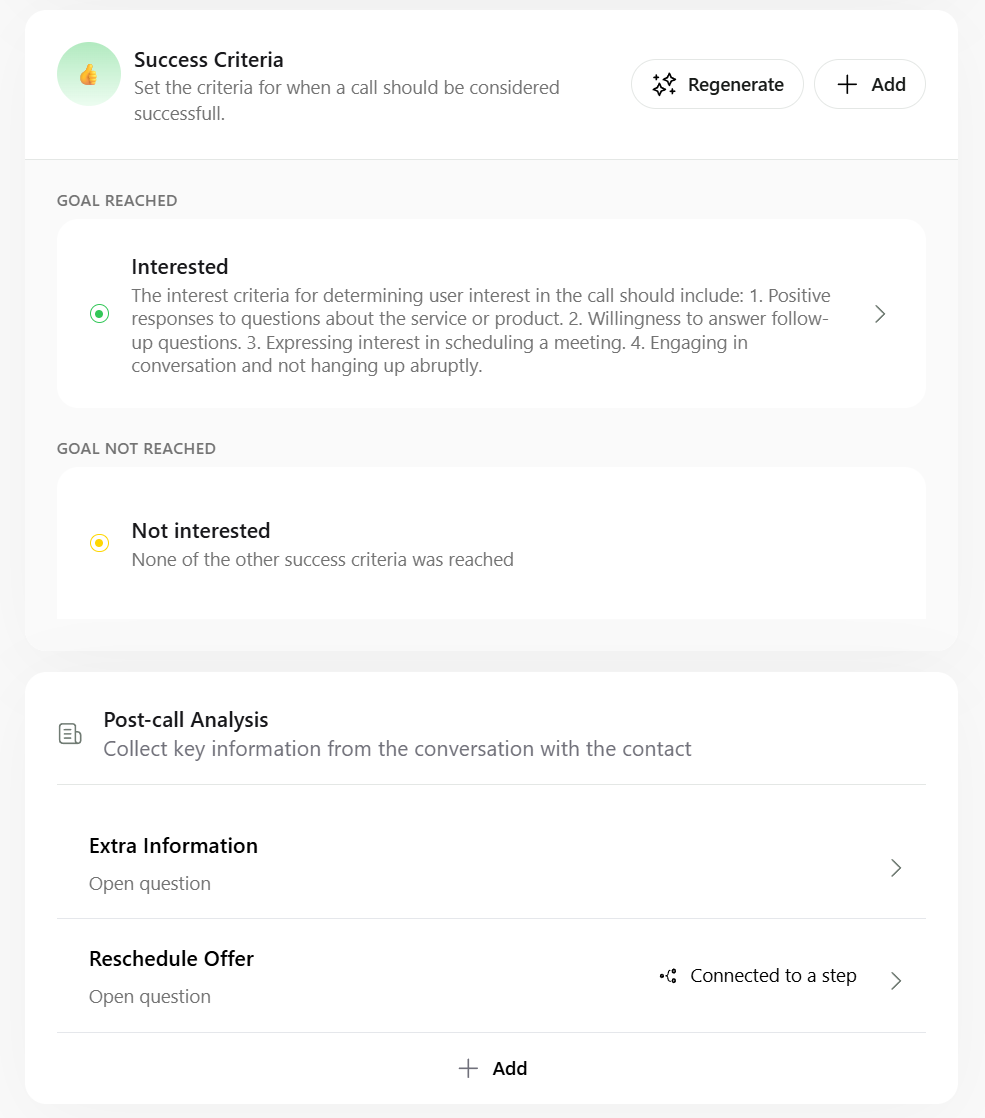The image size is (985, 1118).
Task: Click the Add button at top right
Action: (x=869, y=84)
